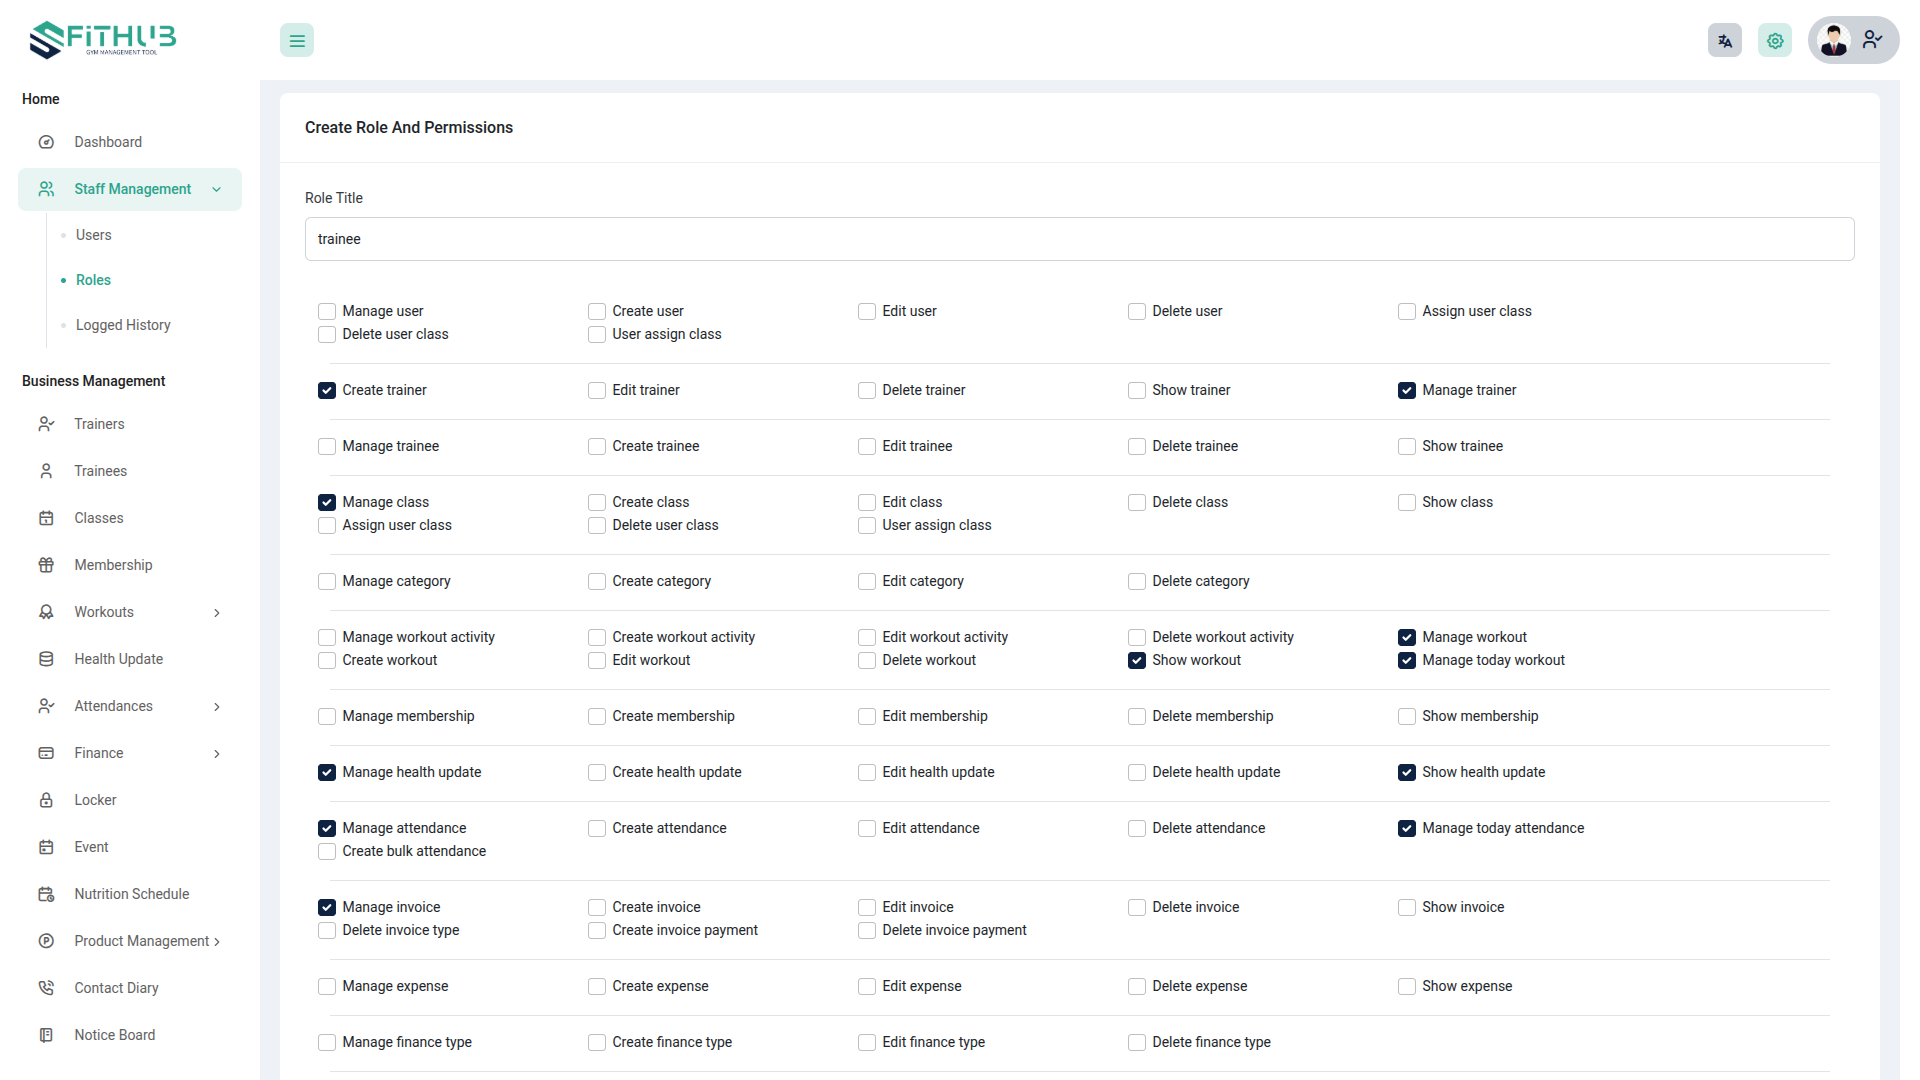The height and width of the screenshot is (1080, 1920).
Task: Click the hamburger menu toggle icon
Action: [297, 41]
